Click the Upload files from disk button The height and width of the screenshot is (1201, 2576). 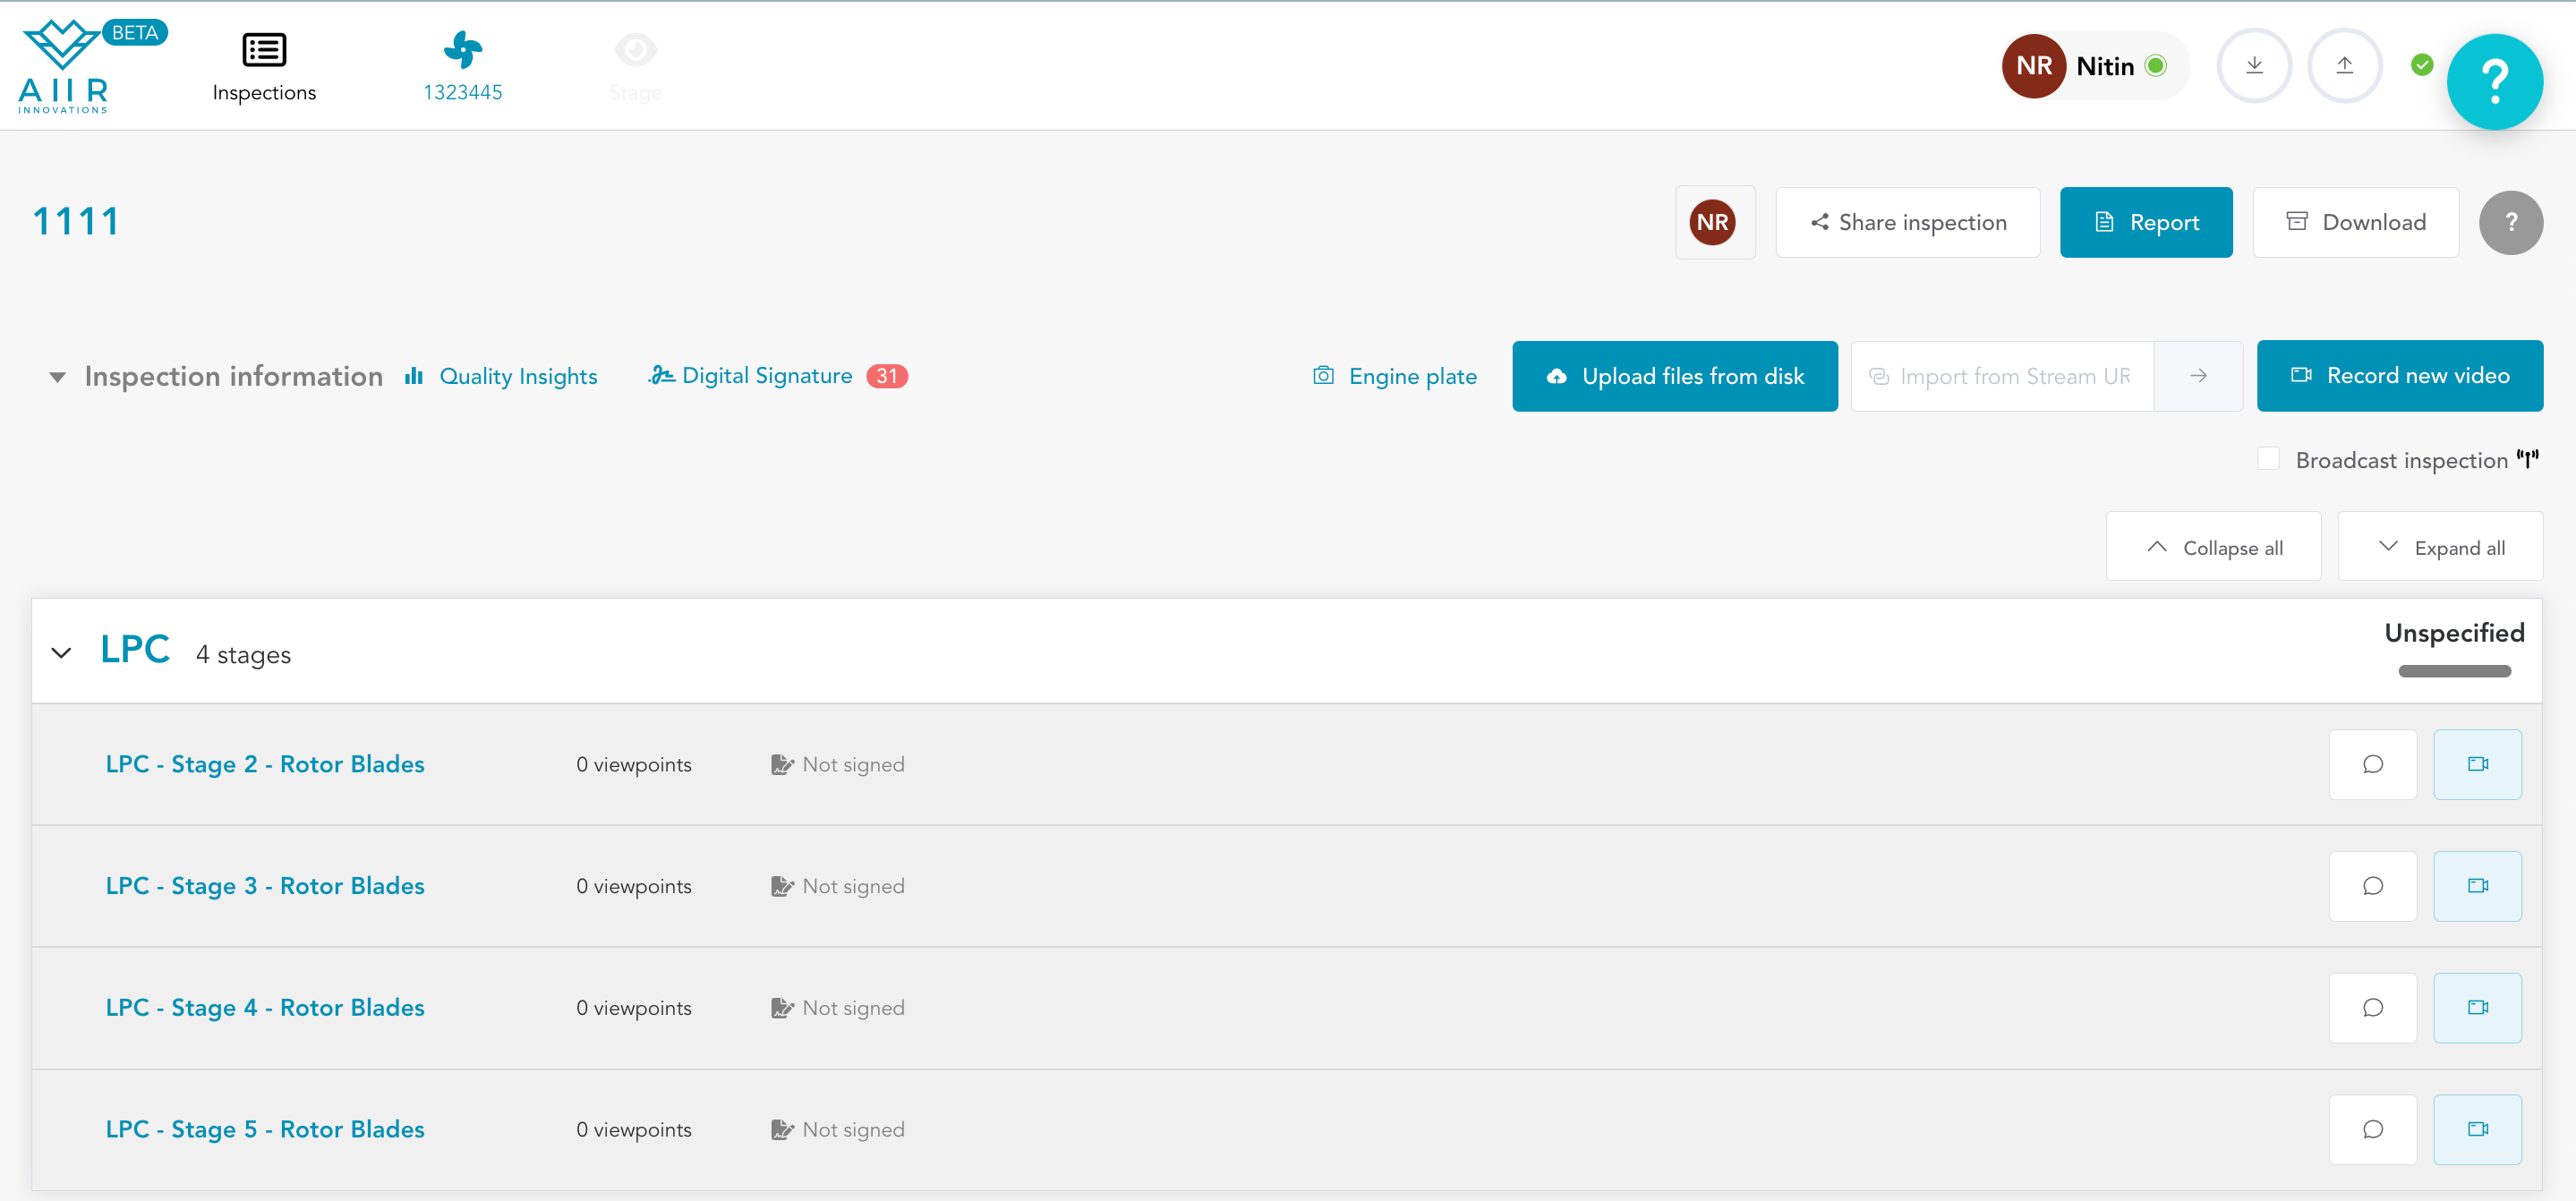point(1673,376)
